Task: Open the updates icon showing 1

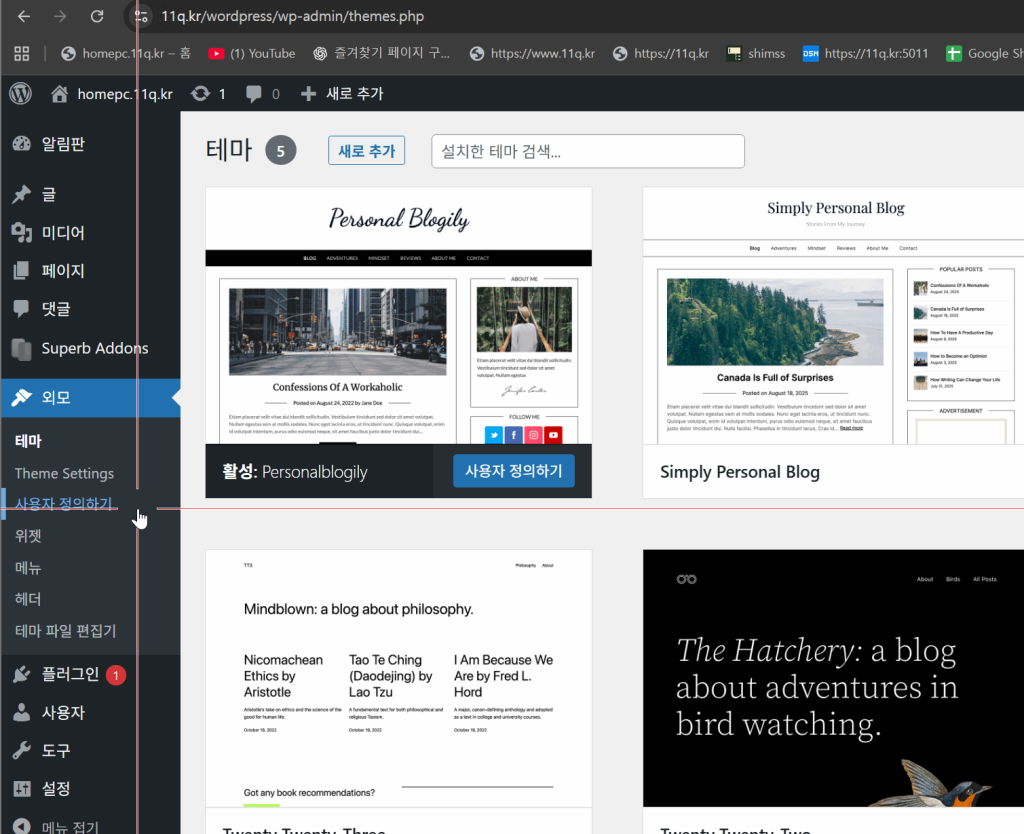Action: coord(208,93)
